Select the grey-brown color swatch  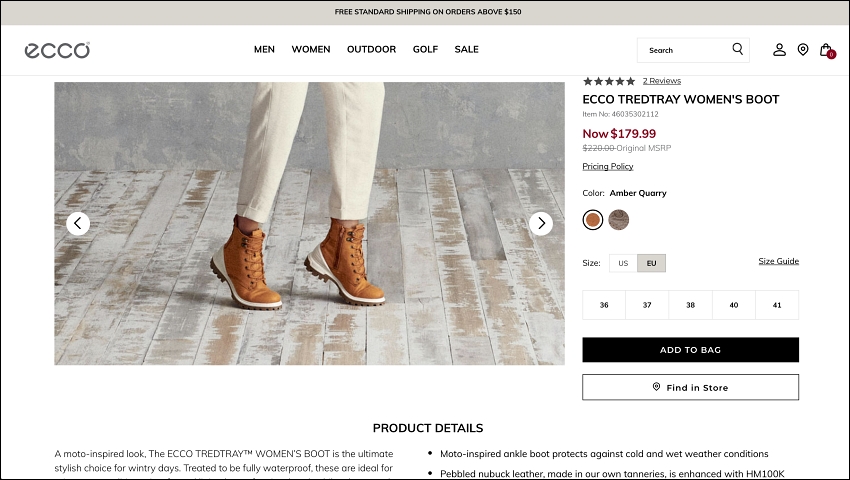619,220
